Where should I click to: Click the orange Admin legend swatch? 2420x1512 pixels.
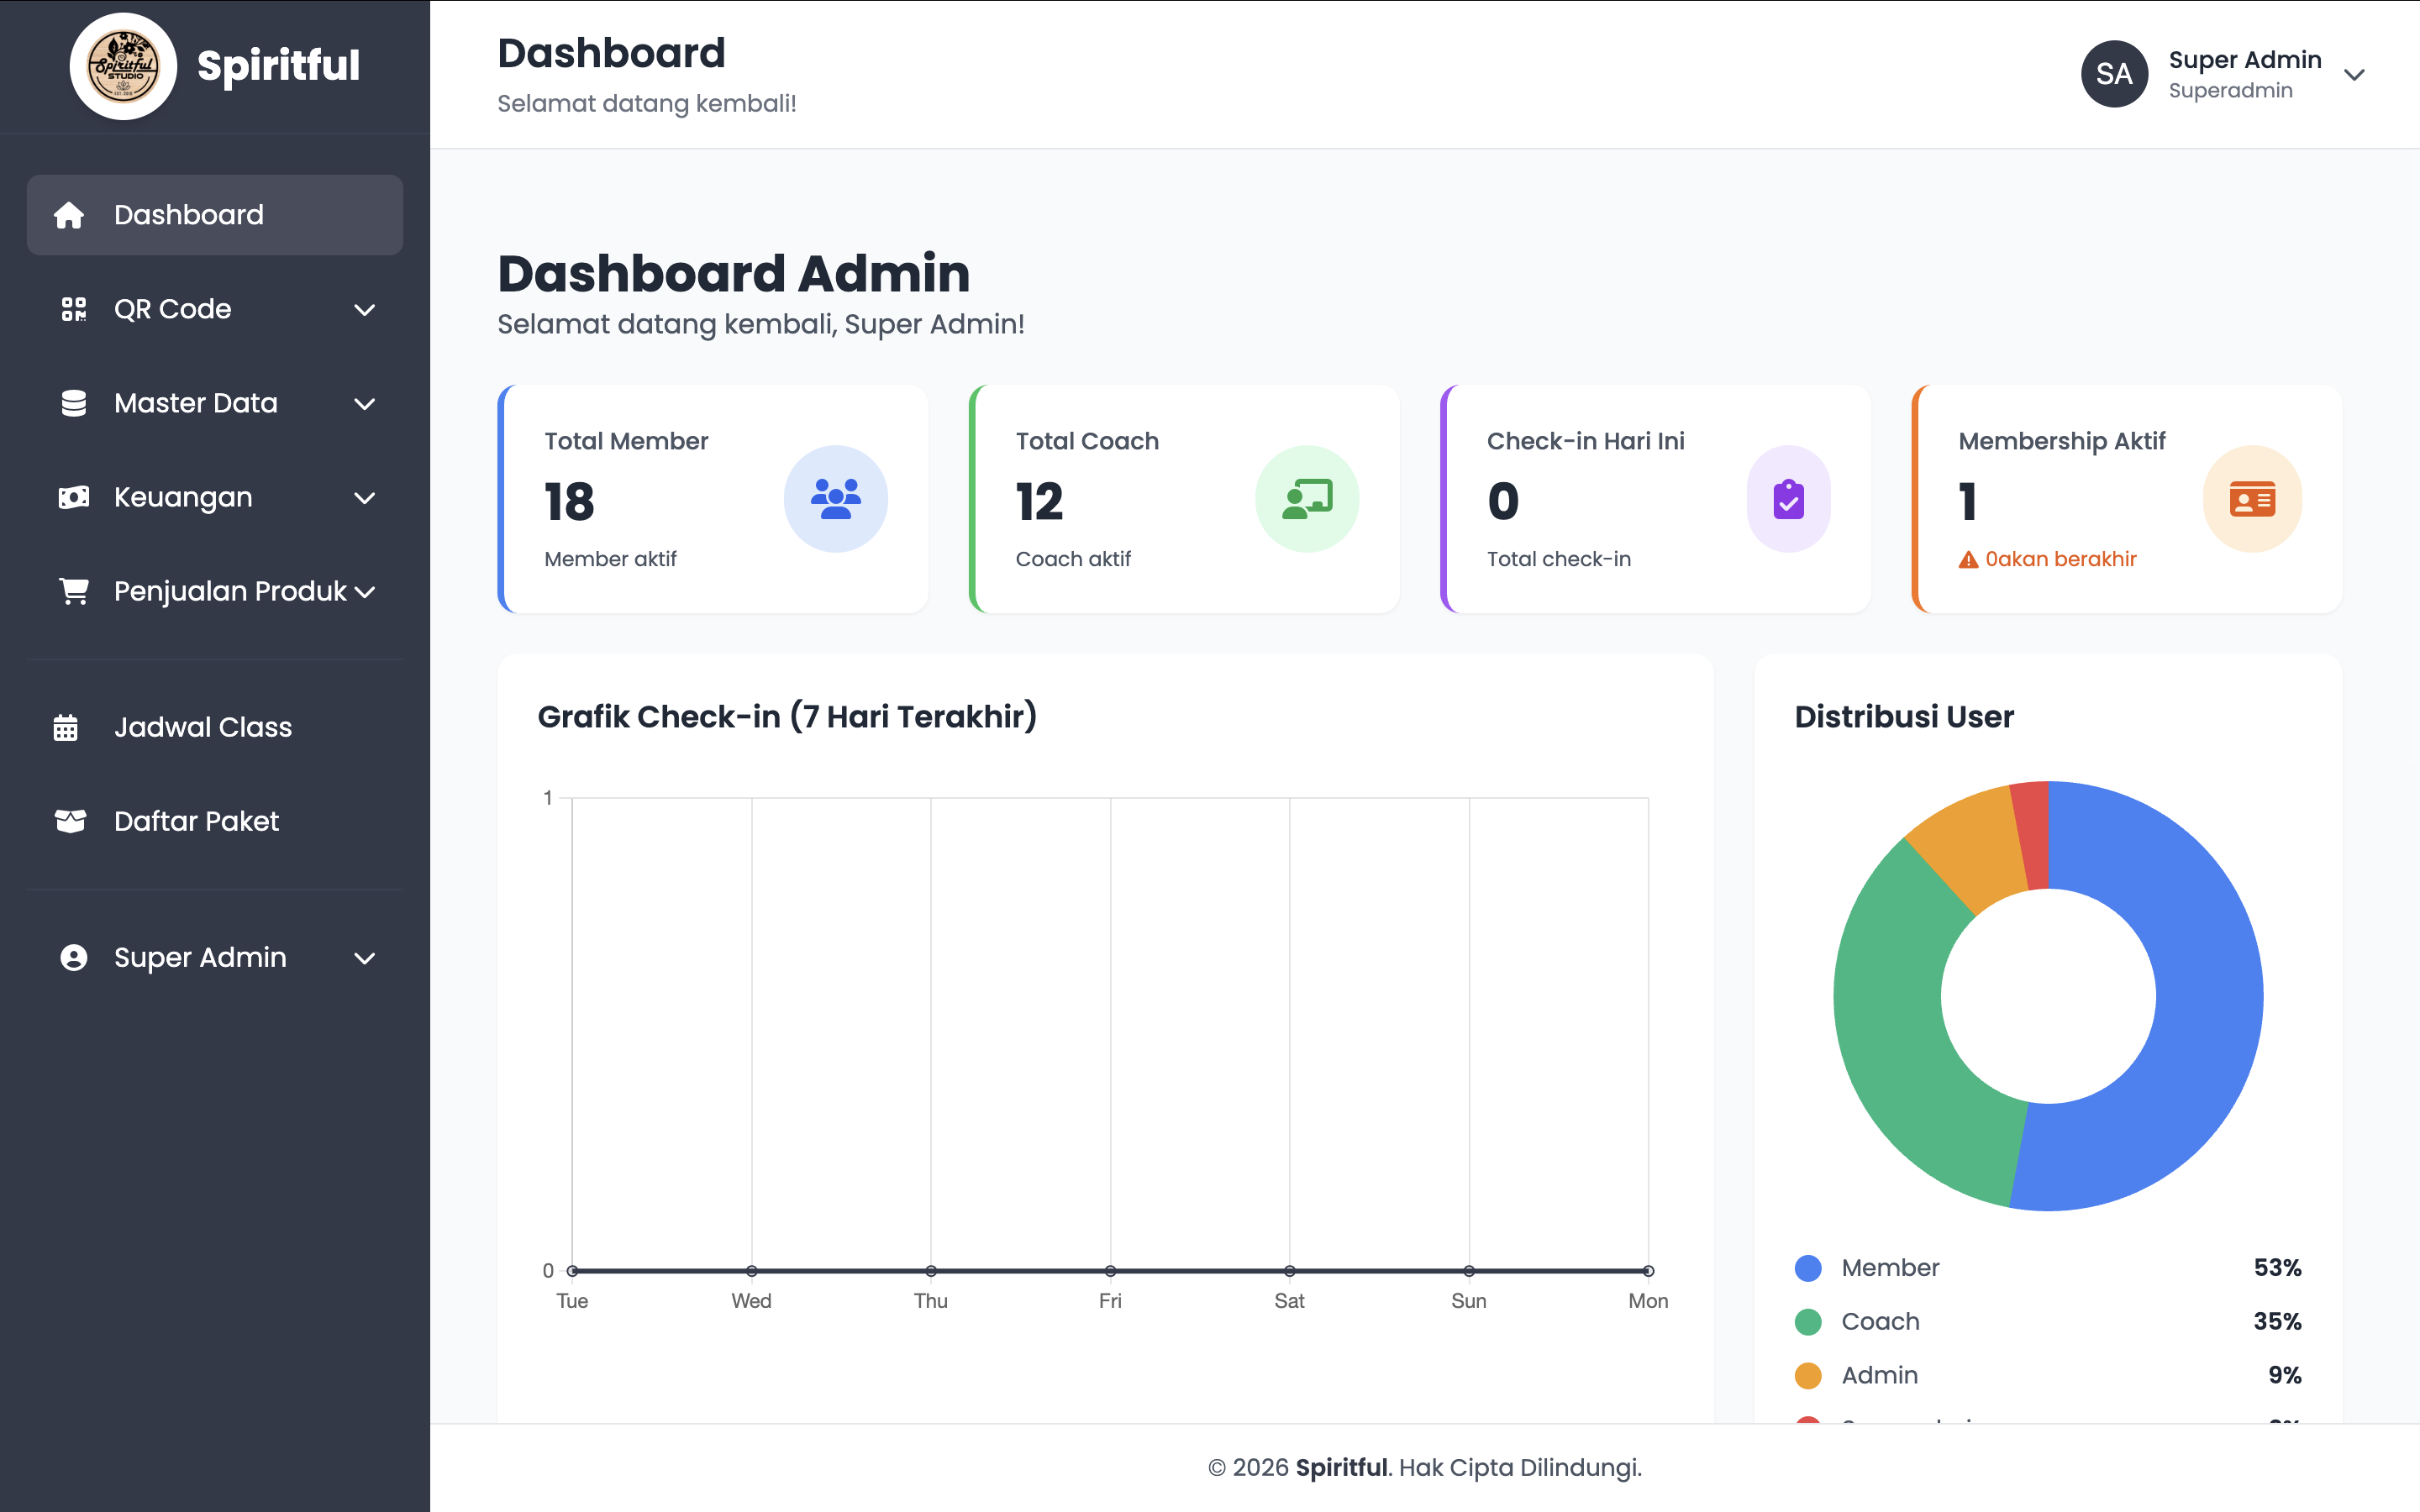tap(1808, 1376)
